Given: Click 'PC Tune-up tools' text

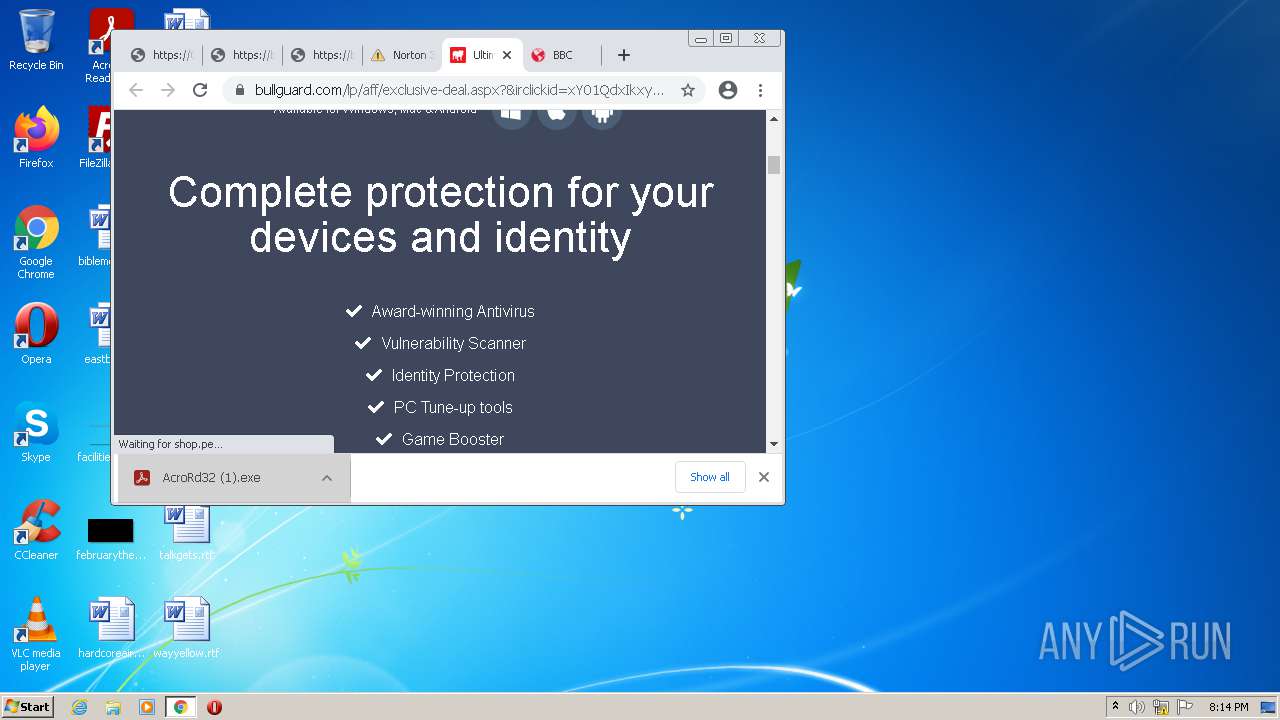Looking at the screenshot, I should pyautogui.click(x=453, y=407).
